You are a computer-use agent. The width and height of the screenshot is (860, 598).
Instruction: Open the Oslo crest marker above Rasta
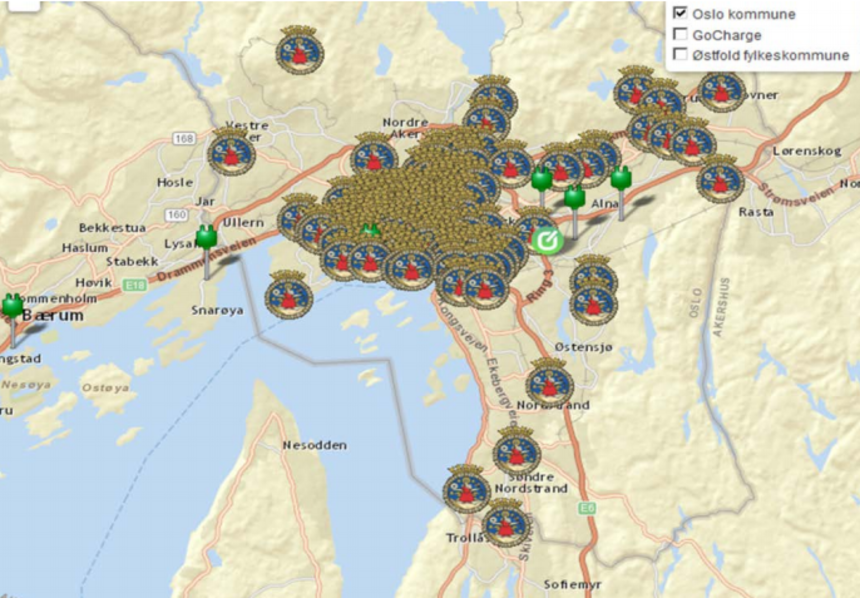[720, 179]
